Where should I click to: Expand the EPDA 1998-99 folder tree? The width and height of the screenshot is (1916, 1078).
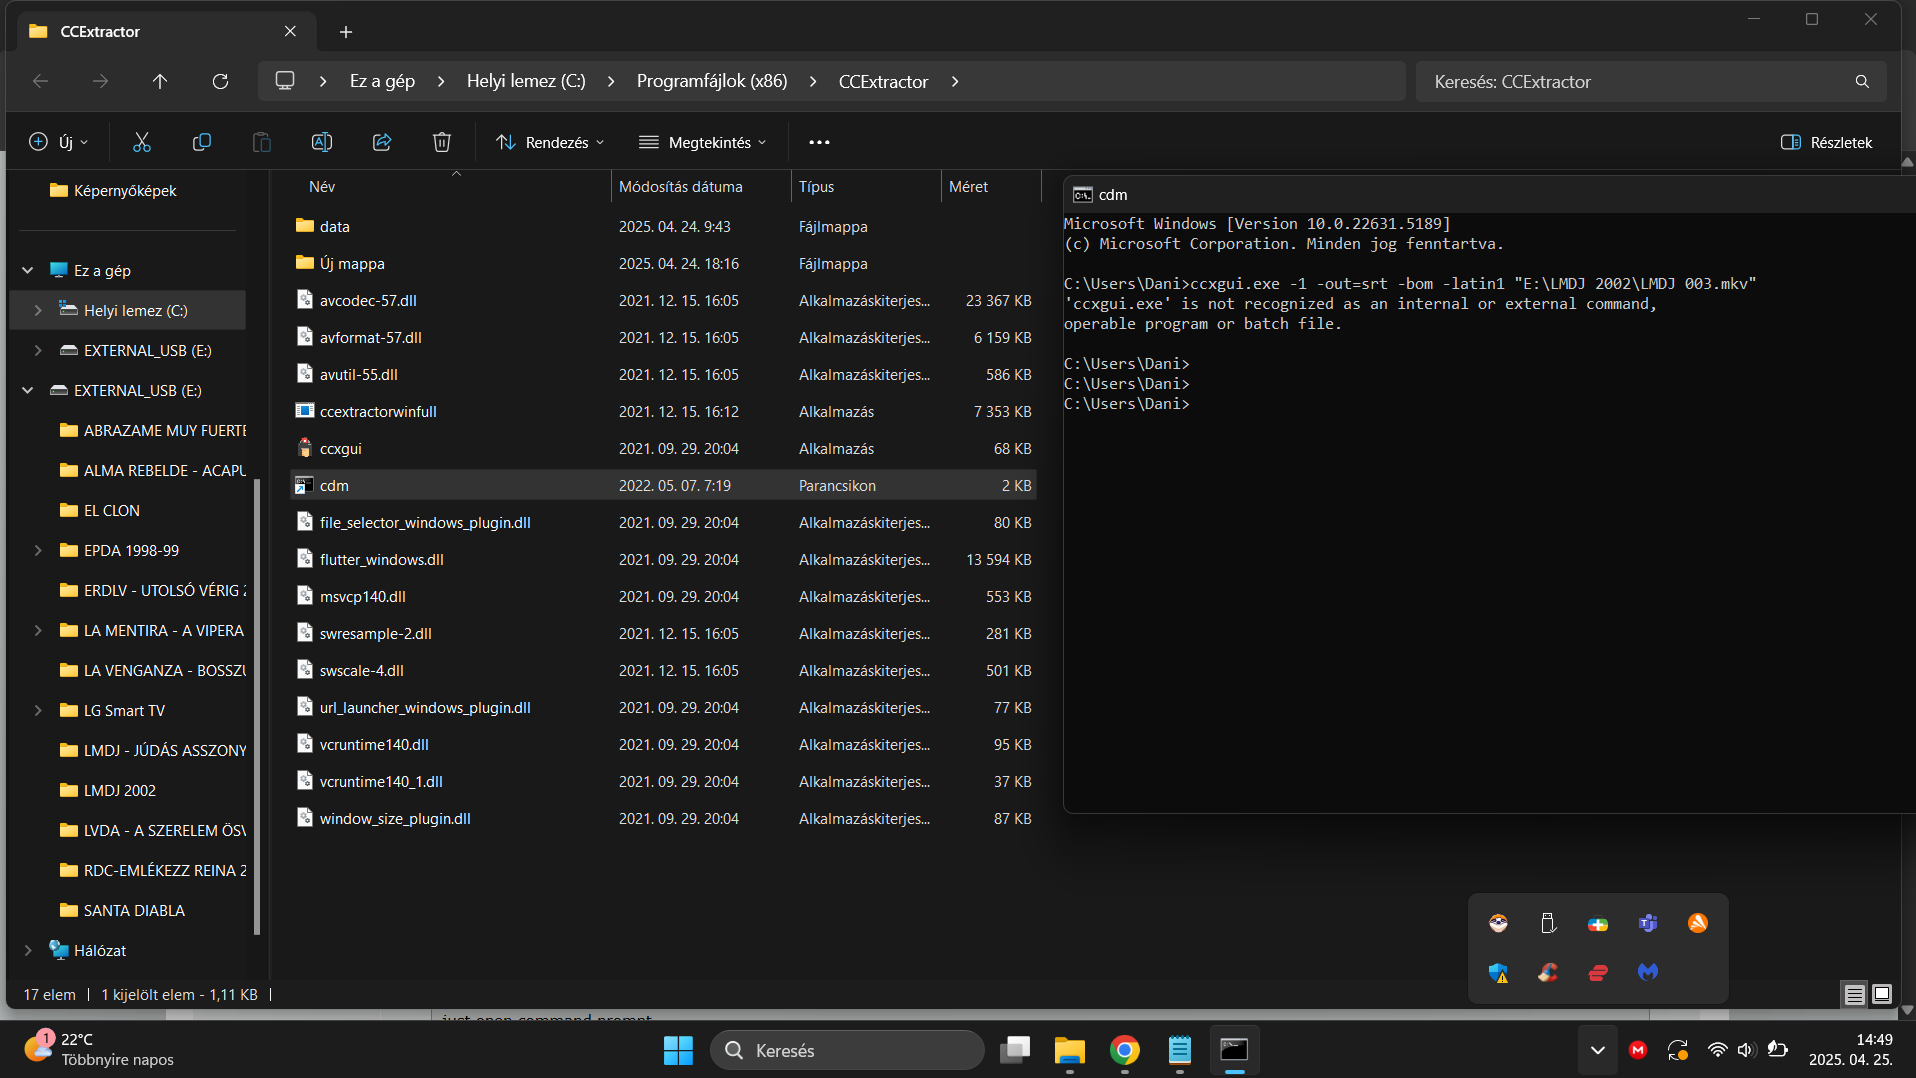(x=38, y=550)
